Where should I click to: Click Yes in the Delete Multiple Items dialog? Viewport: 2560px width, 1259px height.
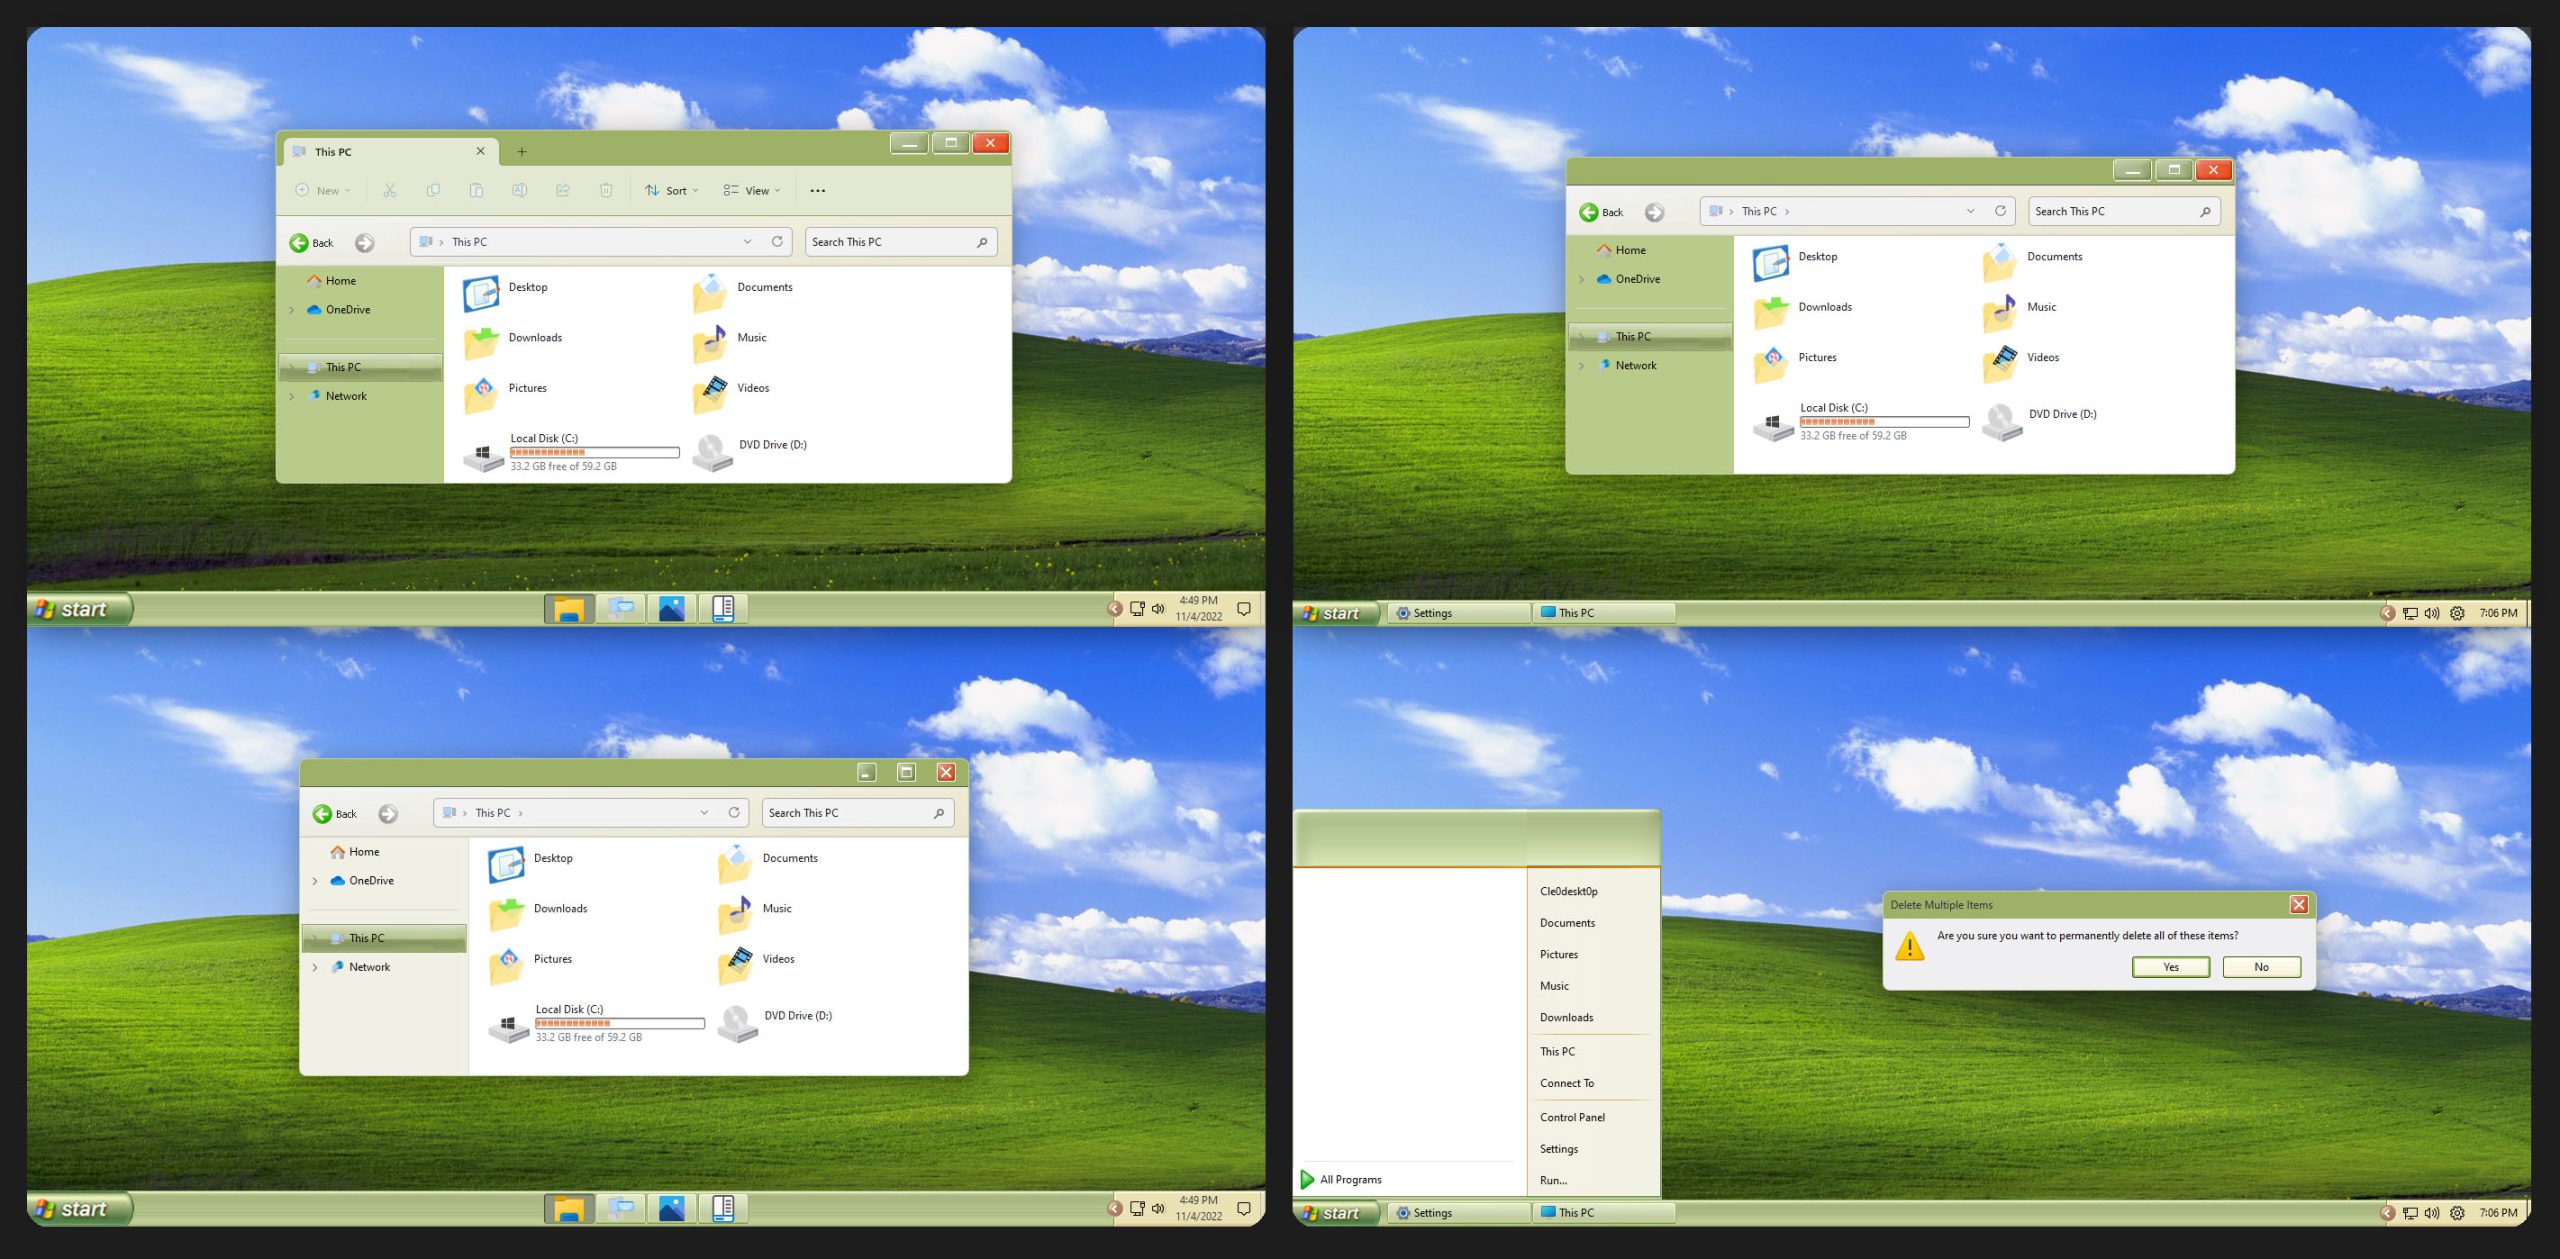click(x=2170, y=966)
